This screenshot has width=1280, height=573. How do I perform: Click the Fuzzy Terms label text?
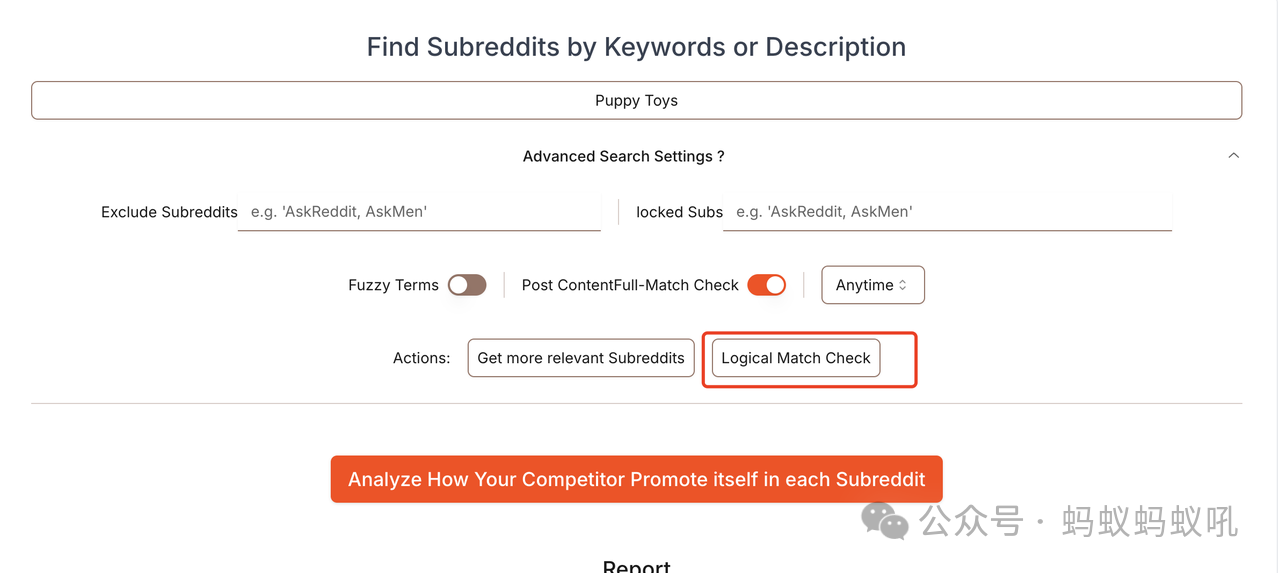click(x=393, y=285)
